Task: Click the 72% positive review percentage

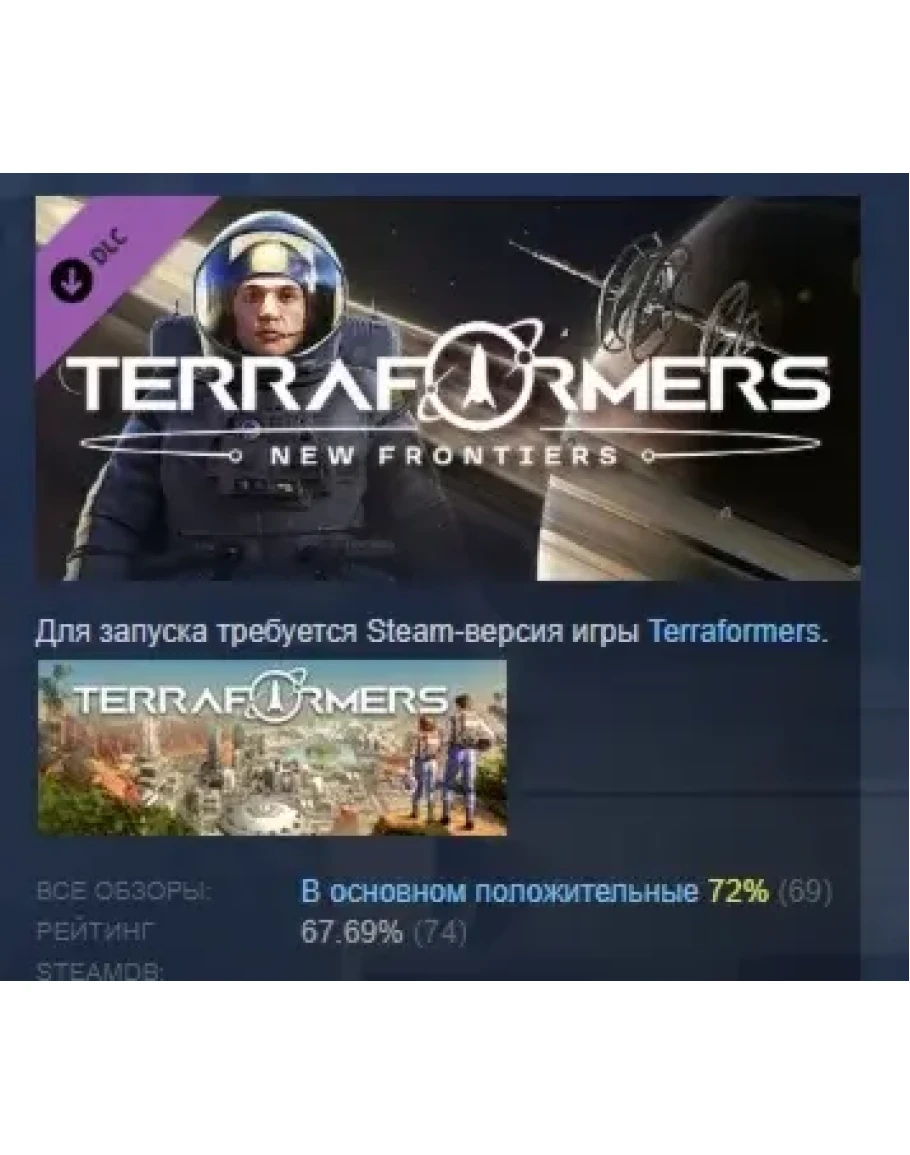Action: 738,892
